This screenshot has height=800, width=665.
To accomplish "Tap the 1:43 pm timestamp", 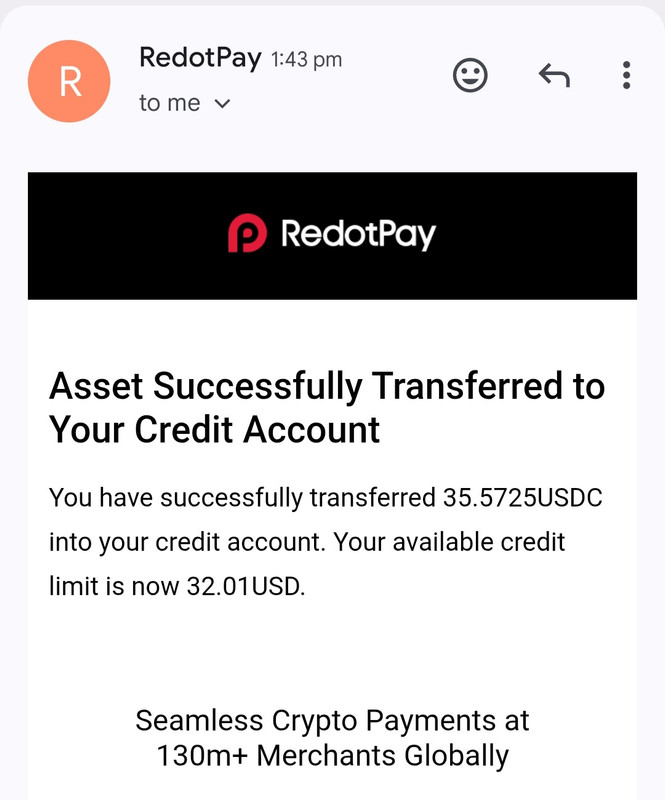I will (x=306, y=60).
